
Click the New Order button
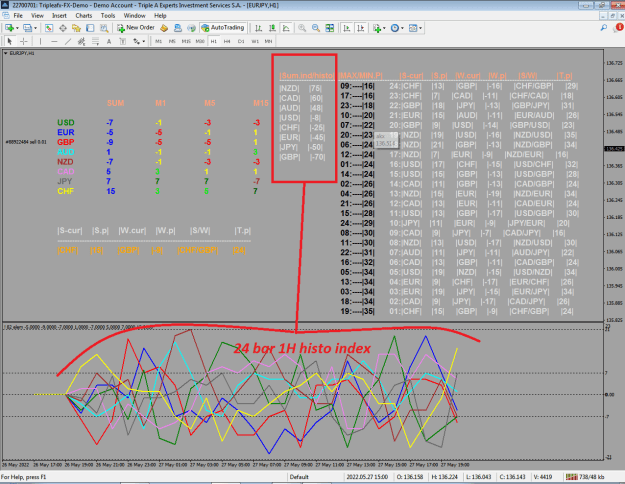point(136,28)
